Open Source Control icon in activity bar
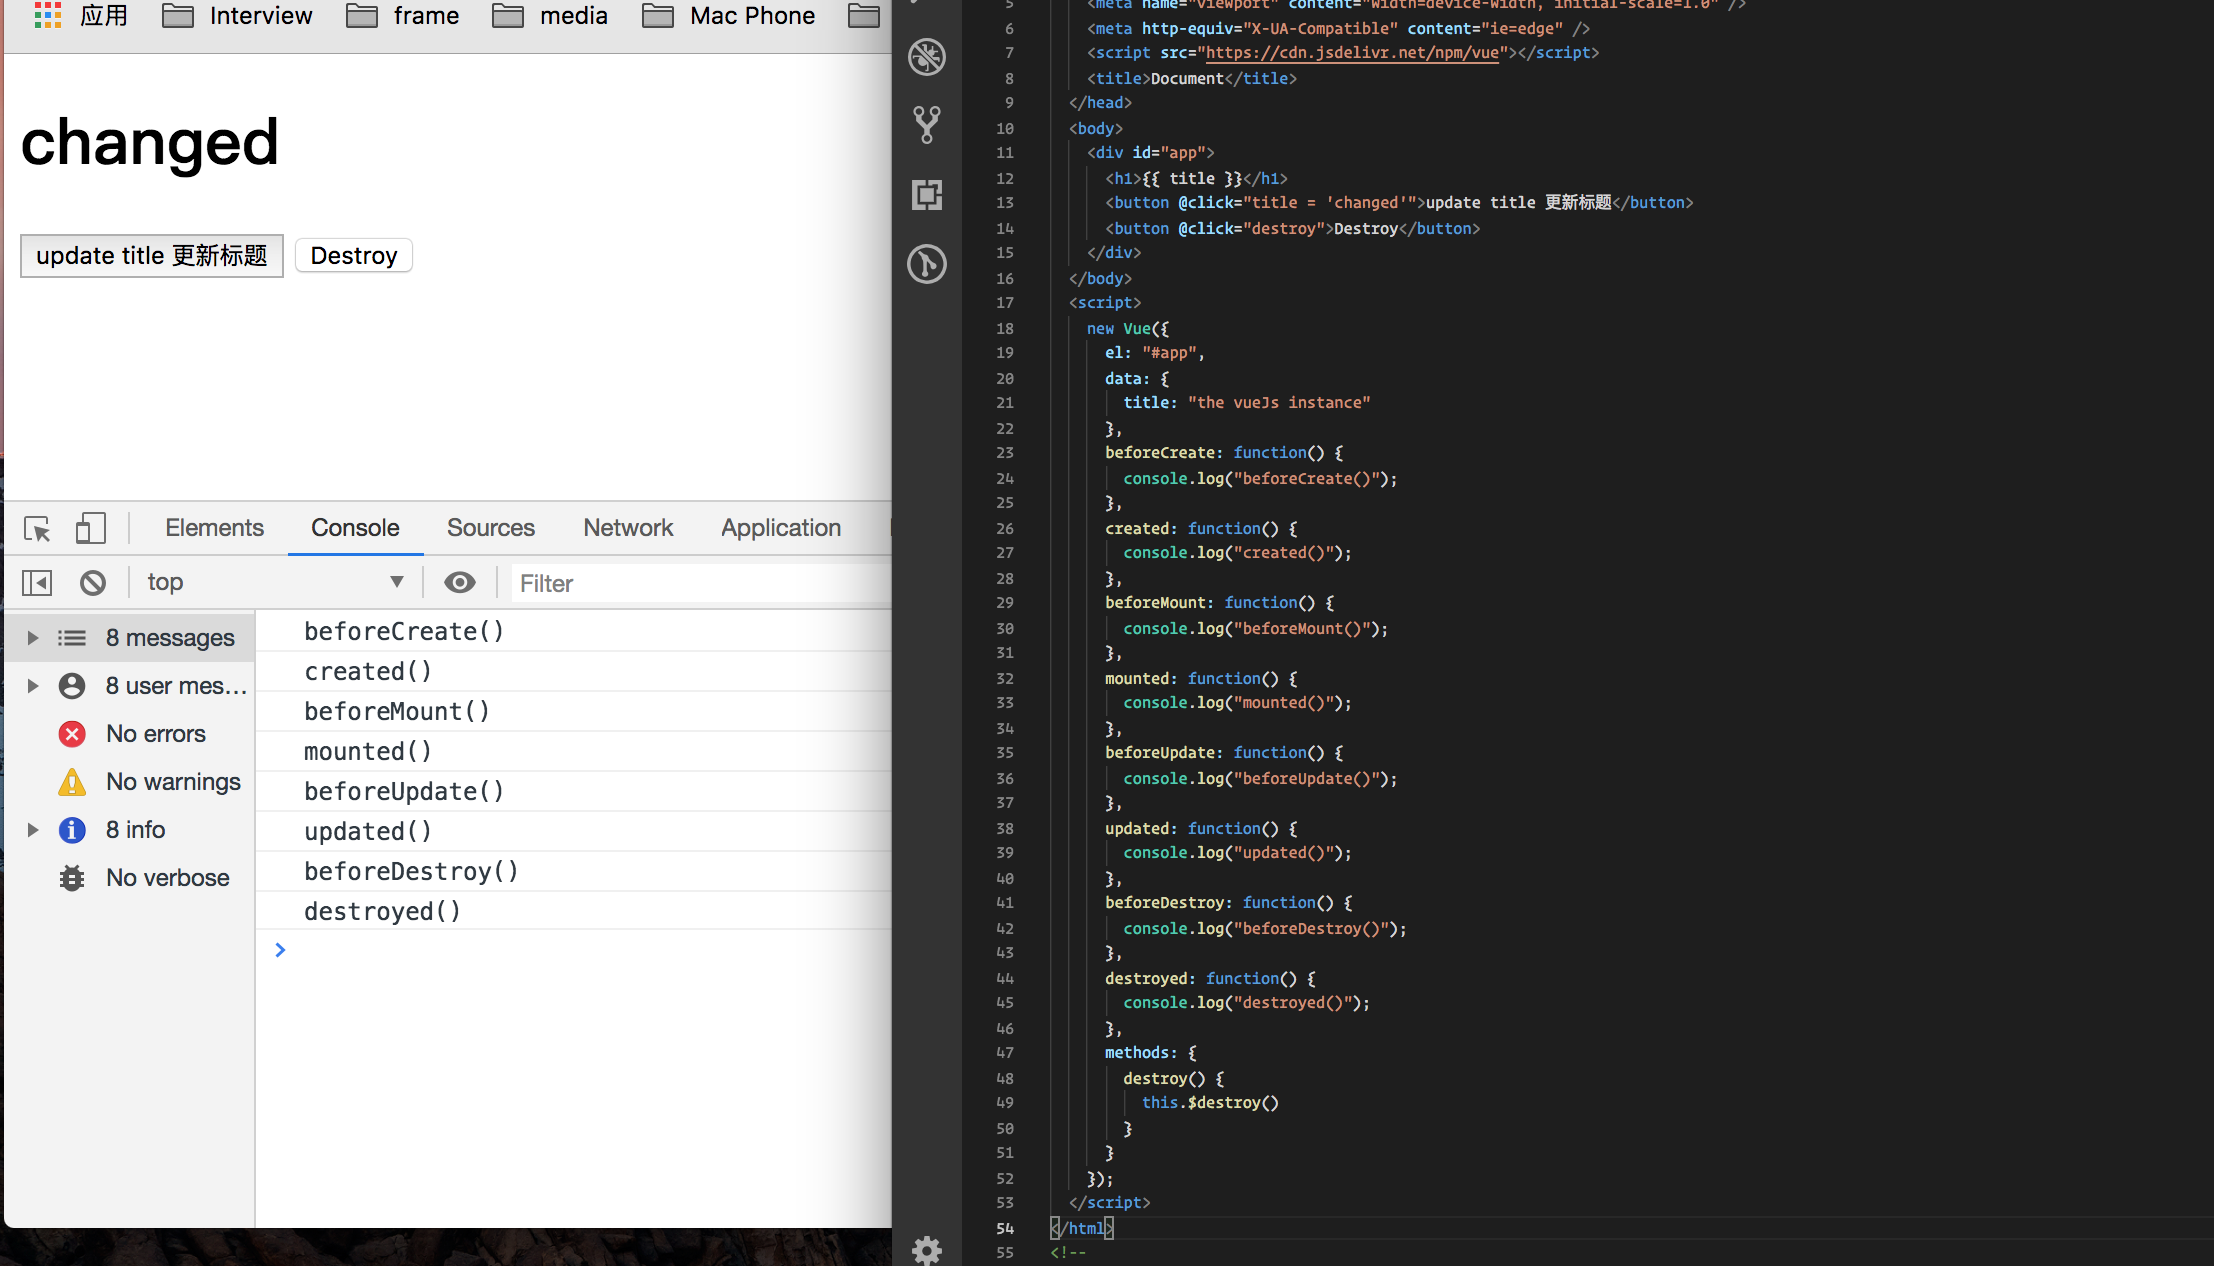2214x1266 pixels. [x=927, y=125]
